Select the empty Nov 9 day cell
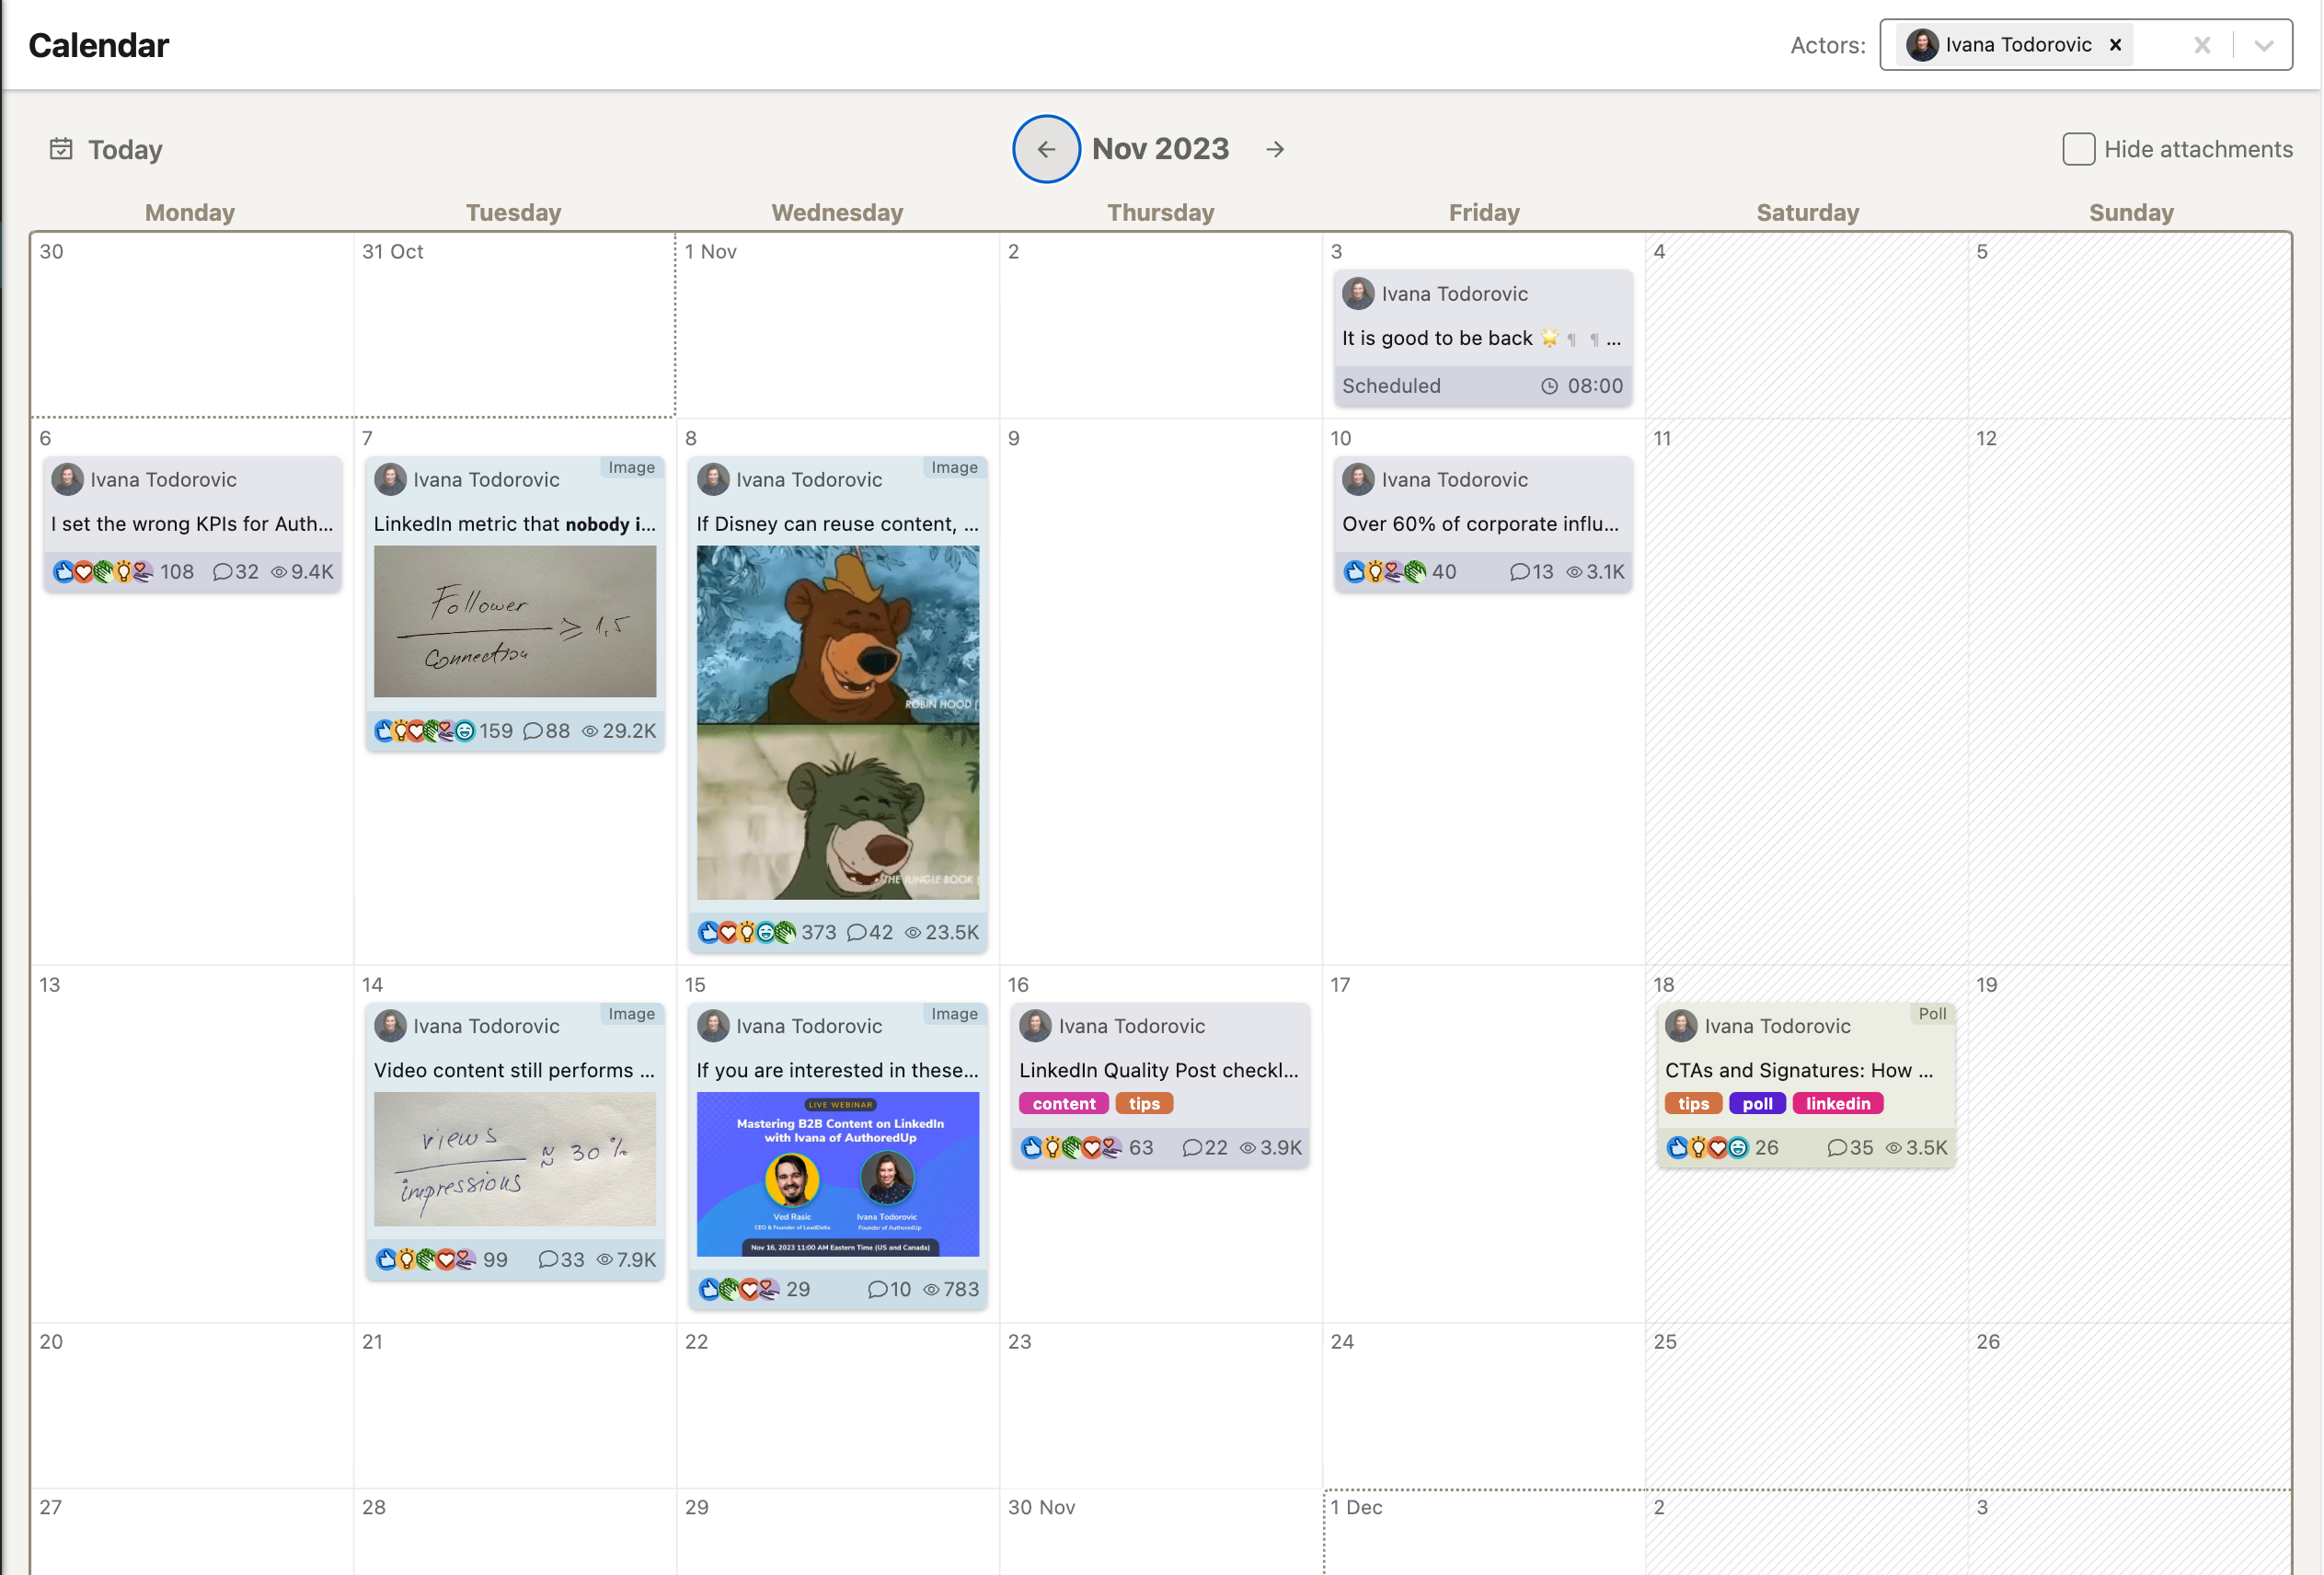The height and width of the screenshot is (1575, 2324). [1160, 692]
